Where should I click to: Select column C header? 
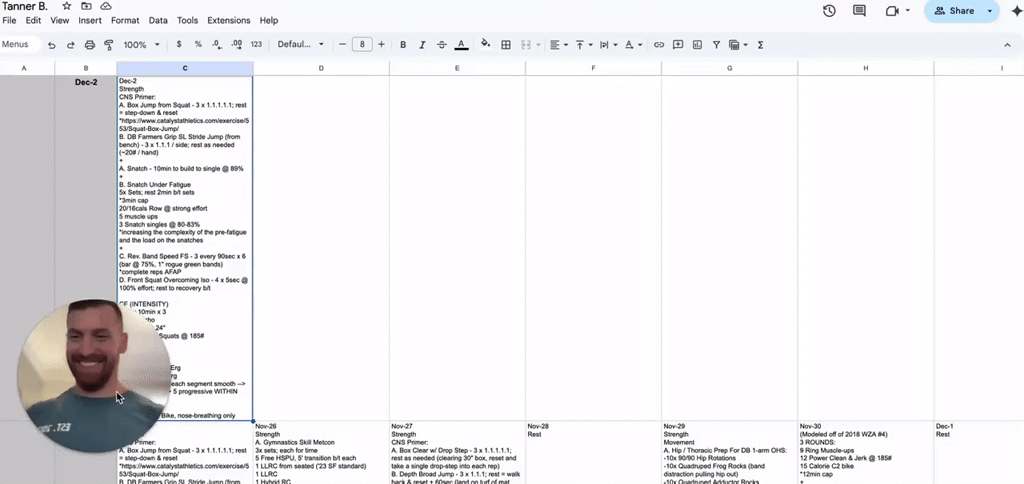(x=185, y=68)
